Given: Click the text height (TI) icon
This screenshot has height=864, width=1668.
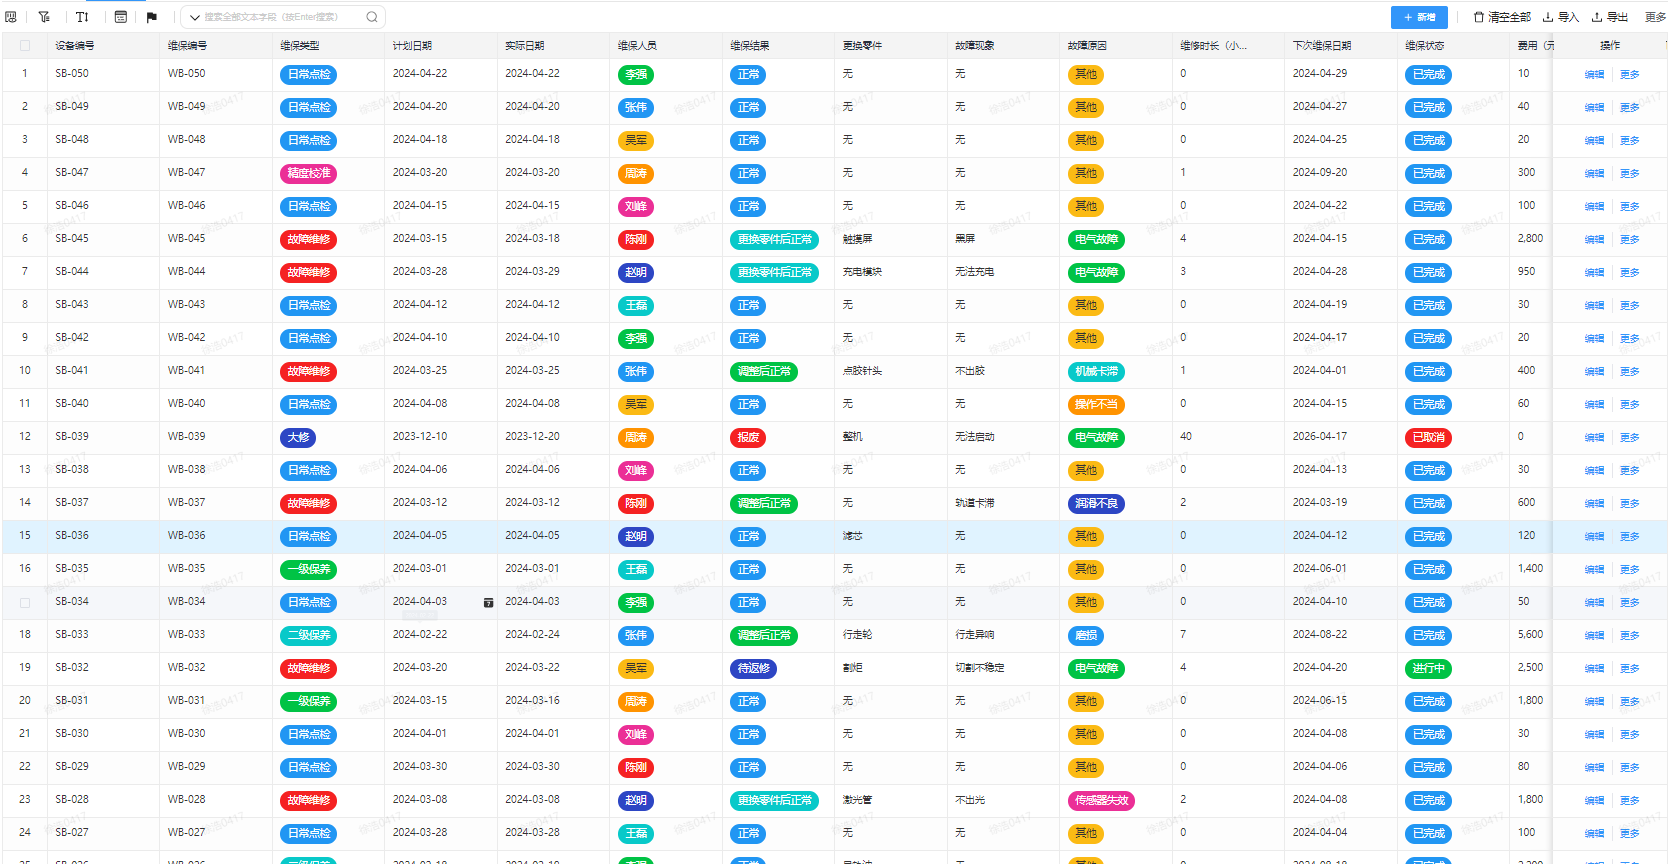Looking at the screenshot, I should 82,17.
